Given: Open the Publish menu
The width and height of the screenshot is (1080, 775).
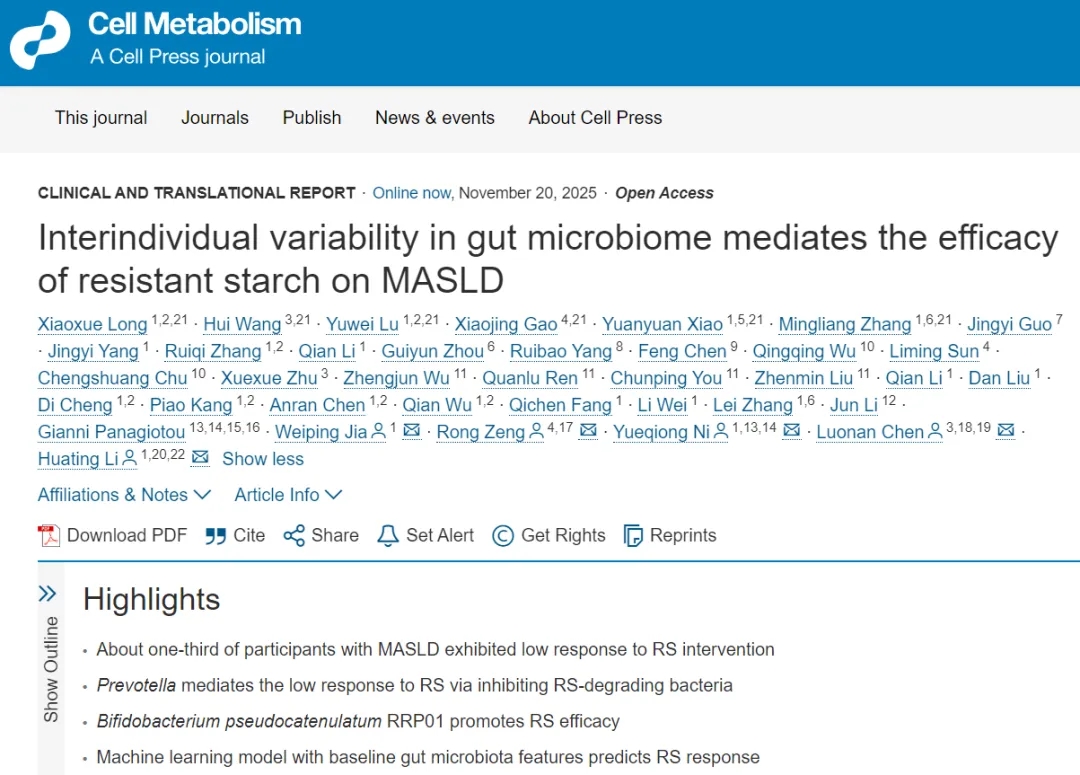Looking at the screenshot, I should point(311,118).
